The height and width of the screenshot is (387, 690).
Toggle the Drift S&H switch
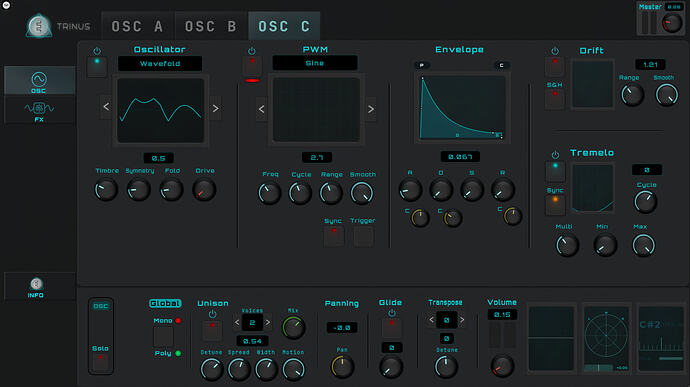click(x=555, y=99)
